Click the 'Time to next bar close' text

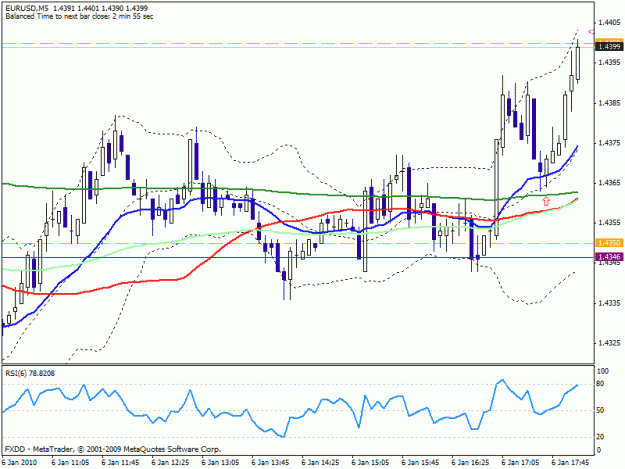coord(94,16)
